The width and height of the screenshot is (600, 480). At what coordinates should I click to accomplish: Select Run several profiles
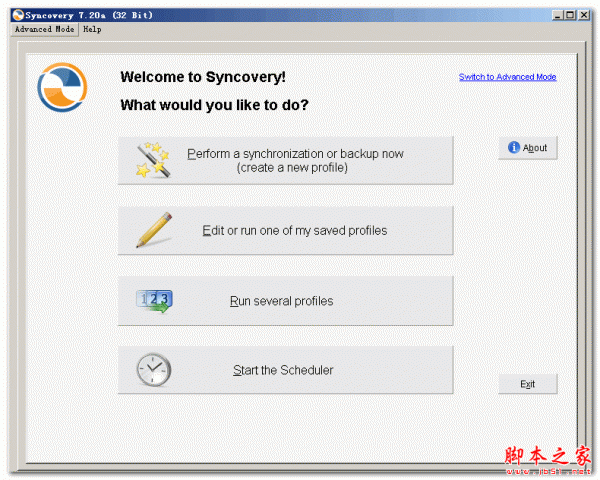pos(285,301)
